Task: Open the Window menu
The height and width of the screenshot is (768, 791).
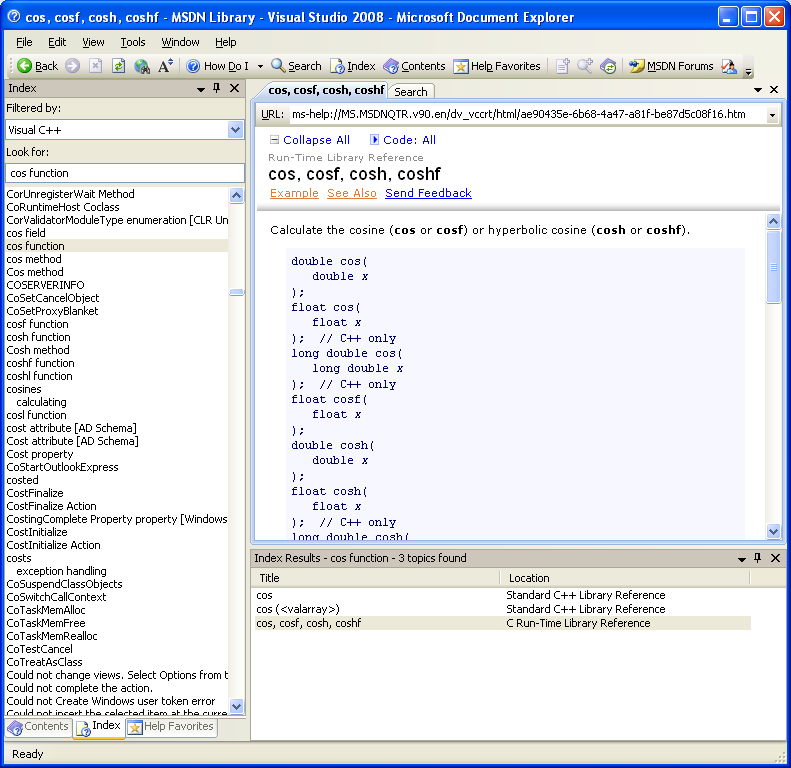Action: (x=180, y=42)
